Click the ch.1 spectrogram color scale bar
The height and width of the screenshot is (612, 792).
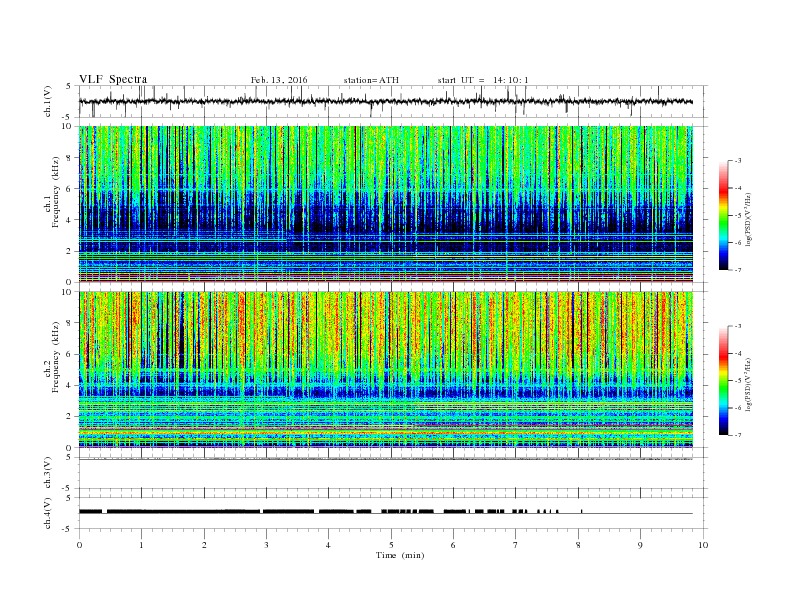724,216
